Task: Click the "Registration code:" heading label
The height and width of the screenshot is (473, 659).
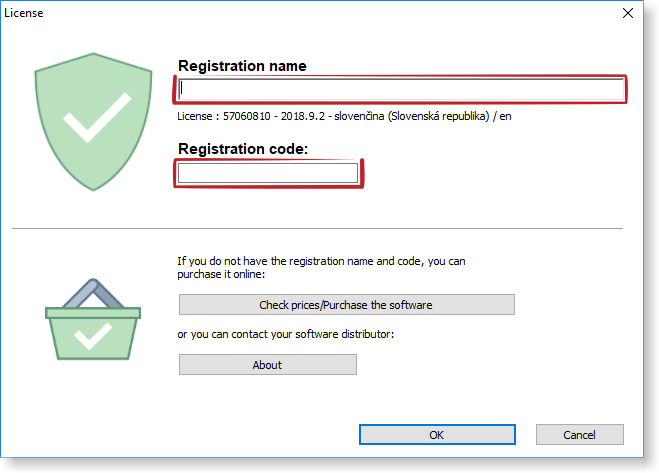Action: pos(243,149)
